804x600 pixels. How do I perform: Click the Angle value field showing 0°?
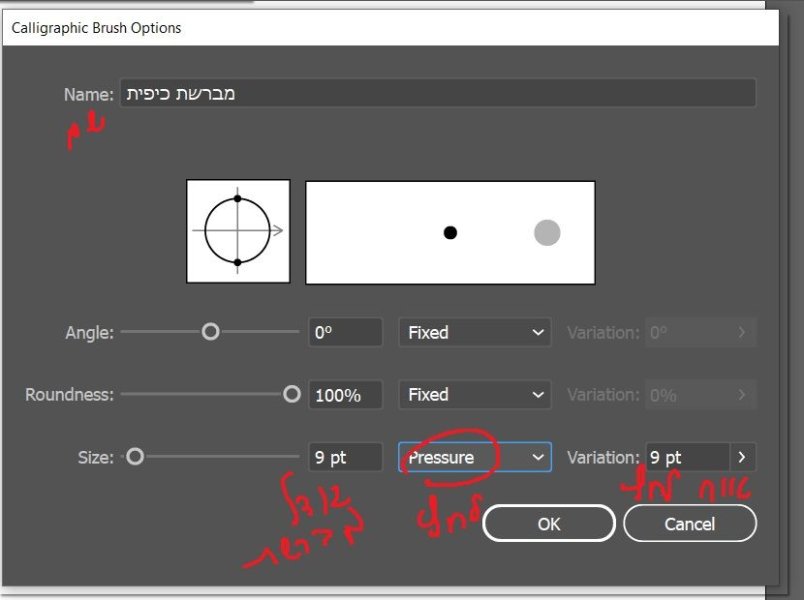[345, 333]
